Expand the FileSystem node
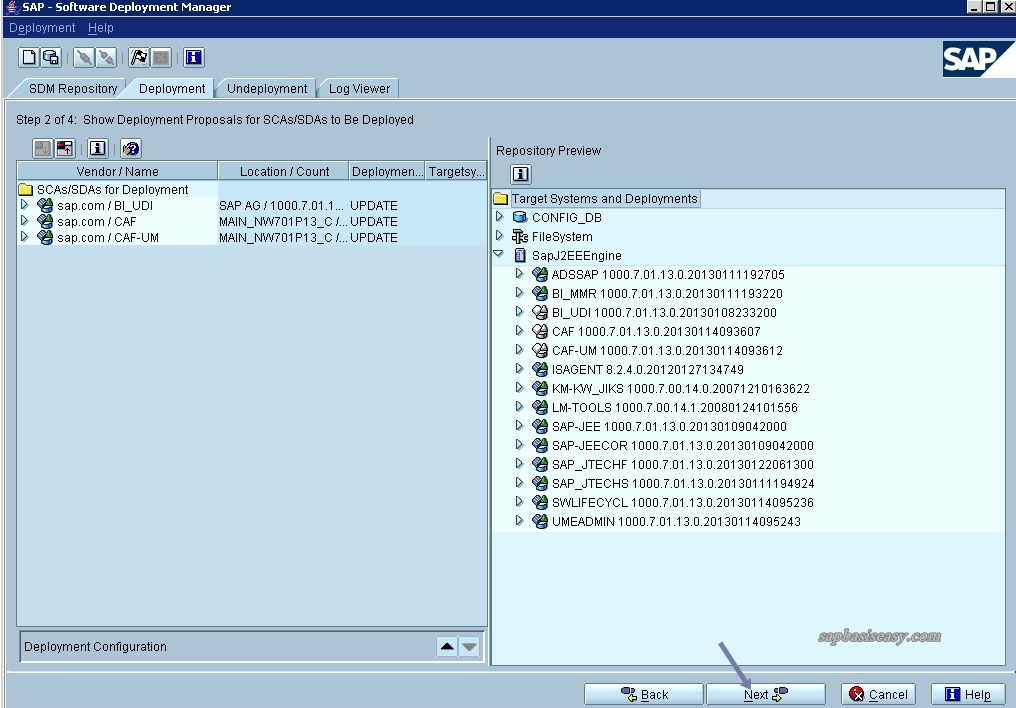 [500, 236]
